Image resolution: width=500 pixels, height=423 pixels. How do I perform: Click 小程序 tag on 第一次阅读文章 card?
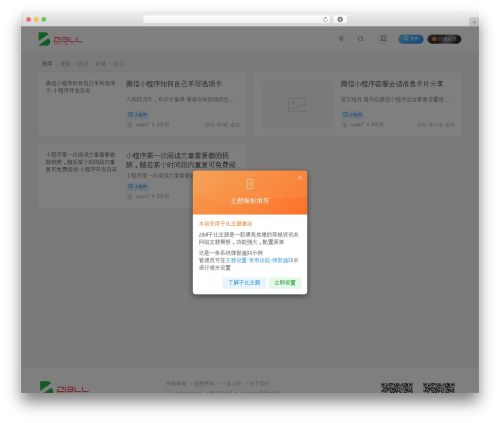point(137,186)
